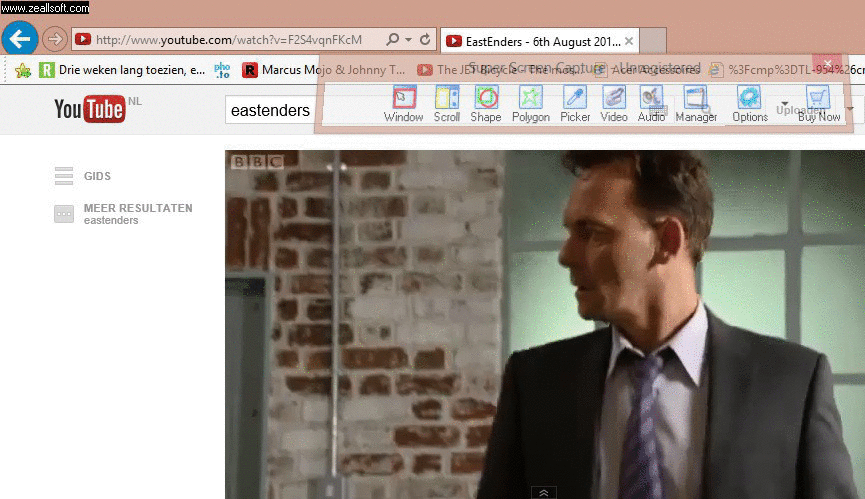Expand the address bar search dropdown arrow
Screen dimensions: 865x499
(x=408, y=40)
